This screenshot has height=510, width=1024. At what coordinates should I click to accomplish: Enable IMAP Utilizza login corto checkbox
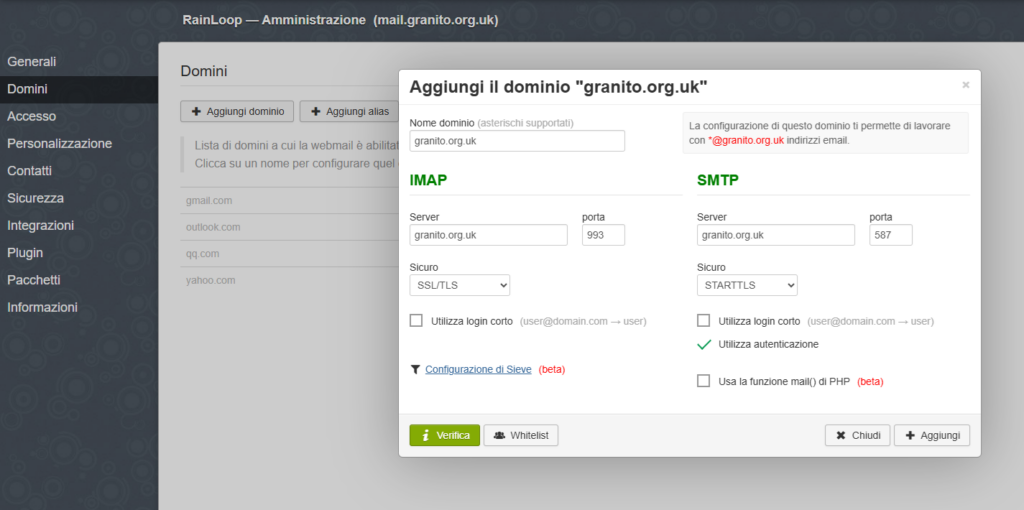(416, 321)
